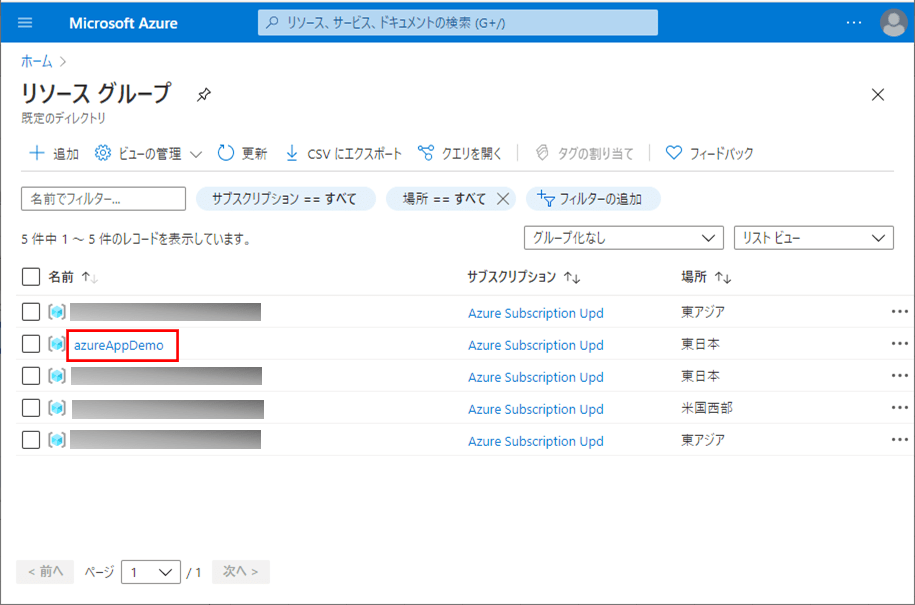This screenshot has width=915, height=605.
Task: Open the azureAppDemo resource group
Action: click(119, 345)
